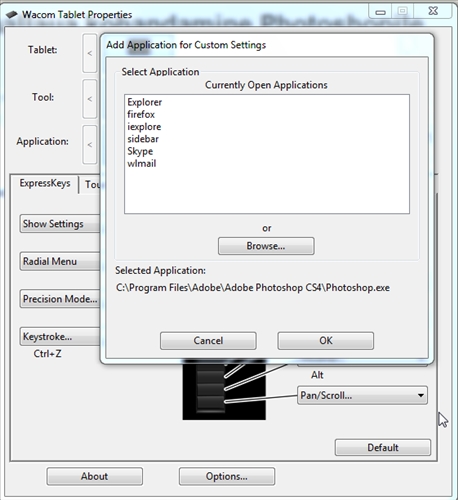The width and height of the screenshot is (458, 500).
Task: Select Explorer in open applications list
Action: 144,102
